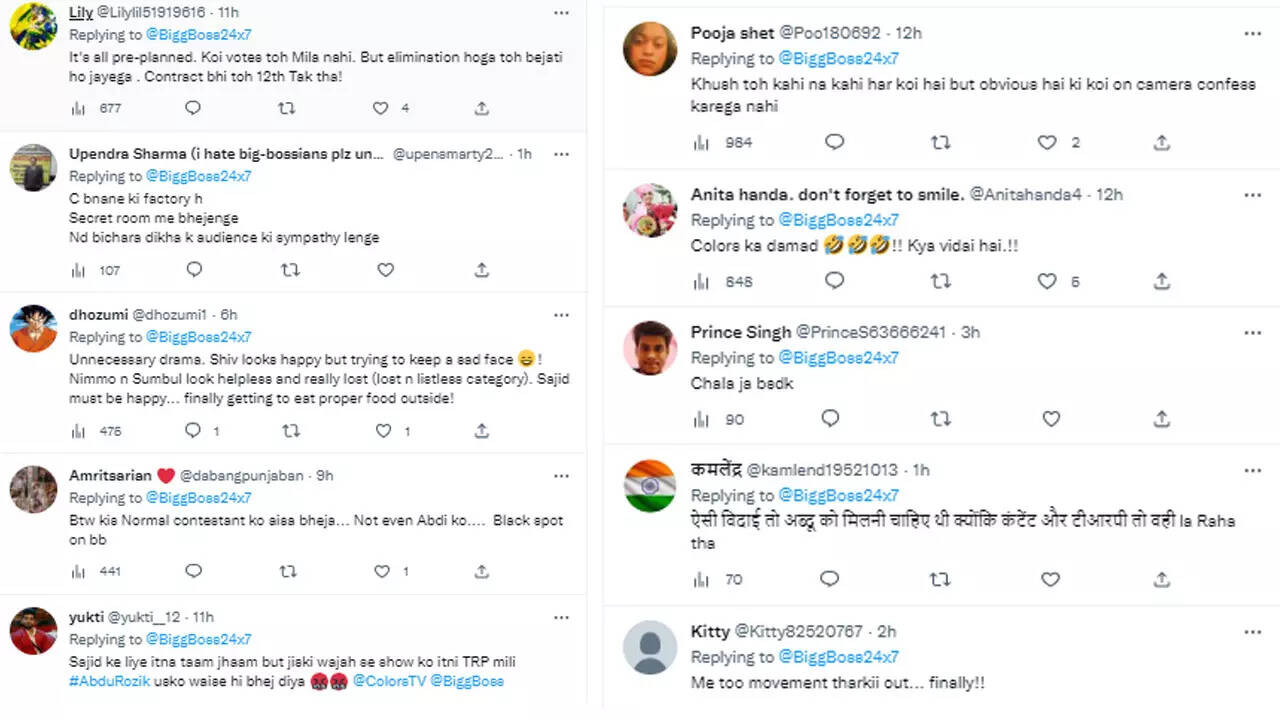Open more options on Pooja shet's tweet
Screen dimensions: 1280x720
(x=1252, y=33)
